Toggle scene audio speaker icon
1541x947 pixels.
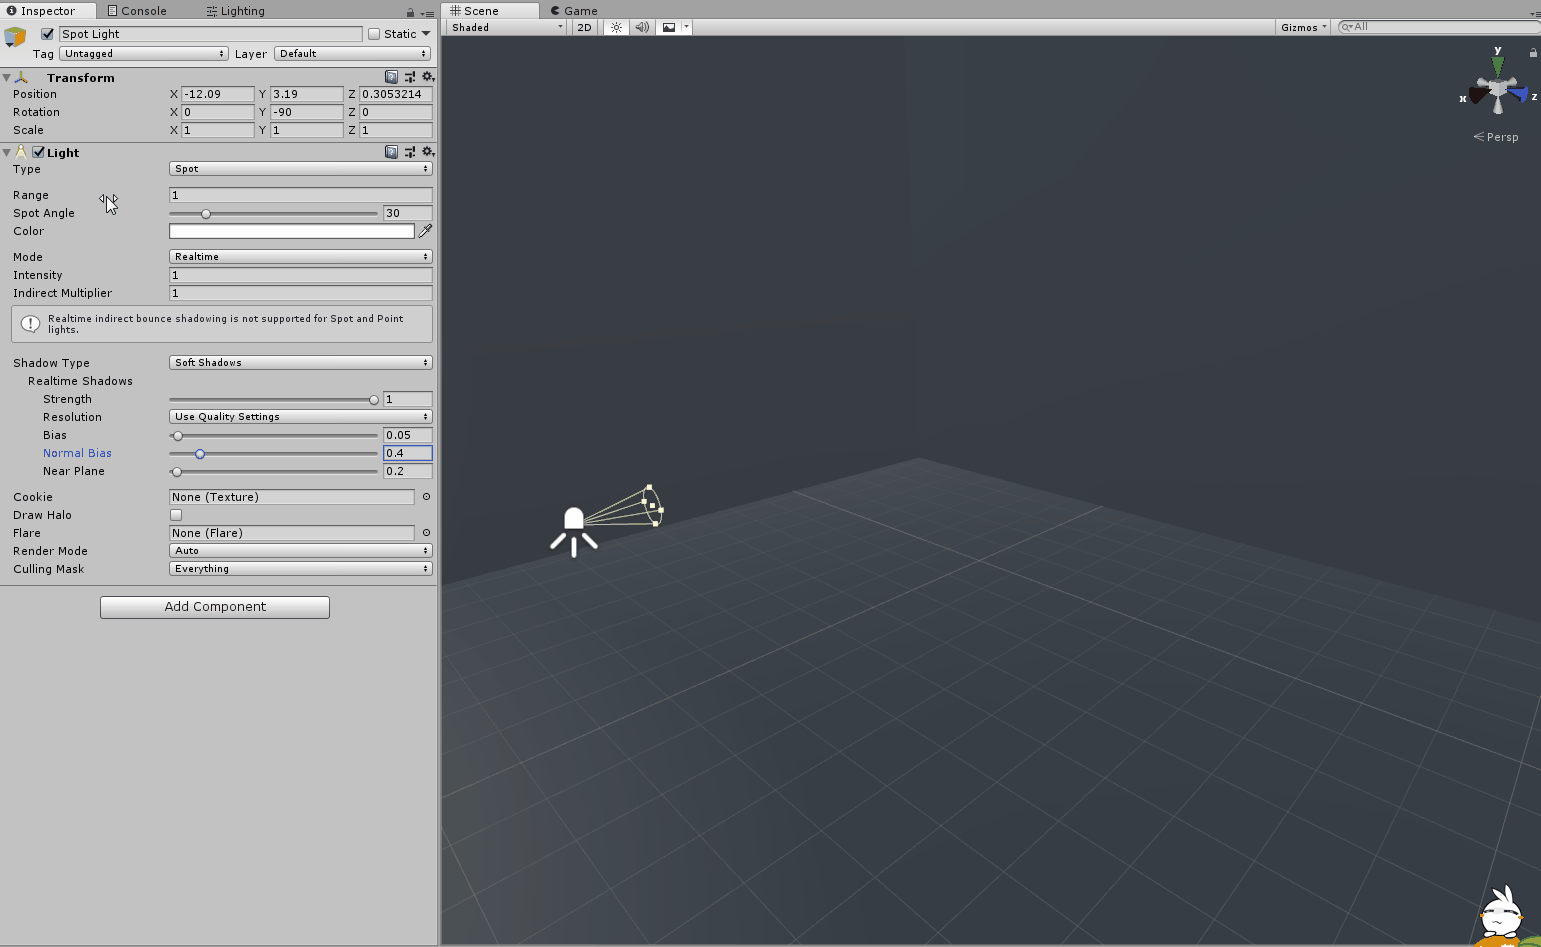[x=642, y=27]
